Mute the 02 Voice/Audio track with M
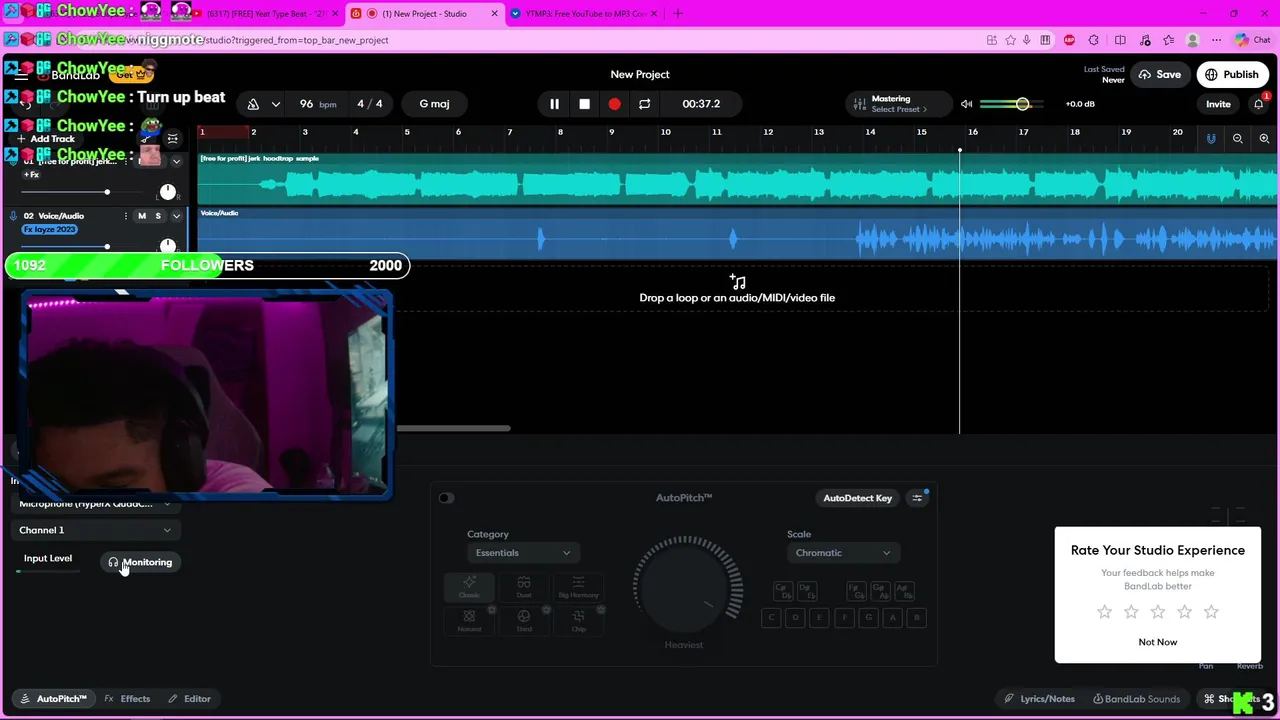This screenshot has width=1280, height=720. (x=142, y=216)
